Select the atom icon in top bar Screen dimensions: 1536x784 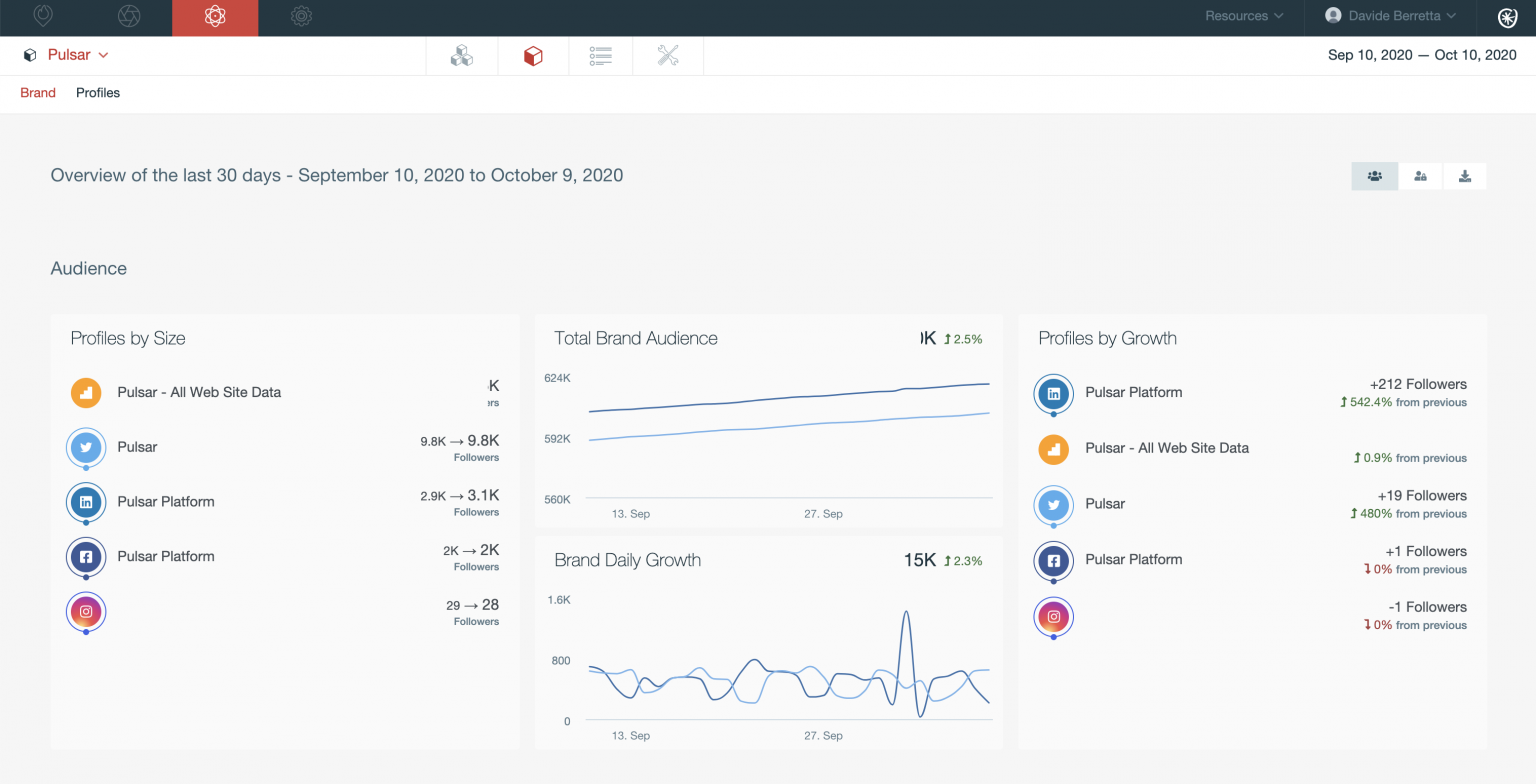[215, 17]
